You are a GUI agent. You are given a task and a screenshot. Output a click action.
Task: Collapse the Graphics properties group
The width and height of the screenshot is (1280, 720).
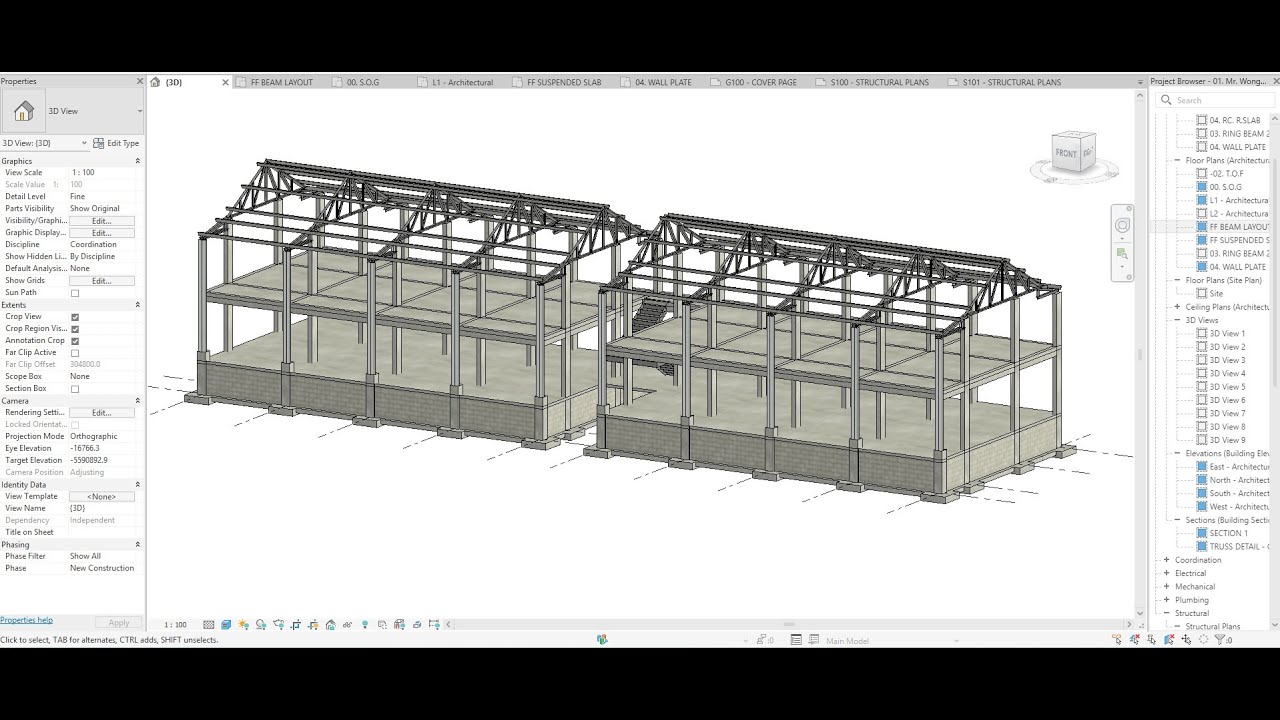(x=138, y=161)
